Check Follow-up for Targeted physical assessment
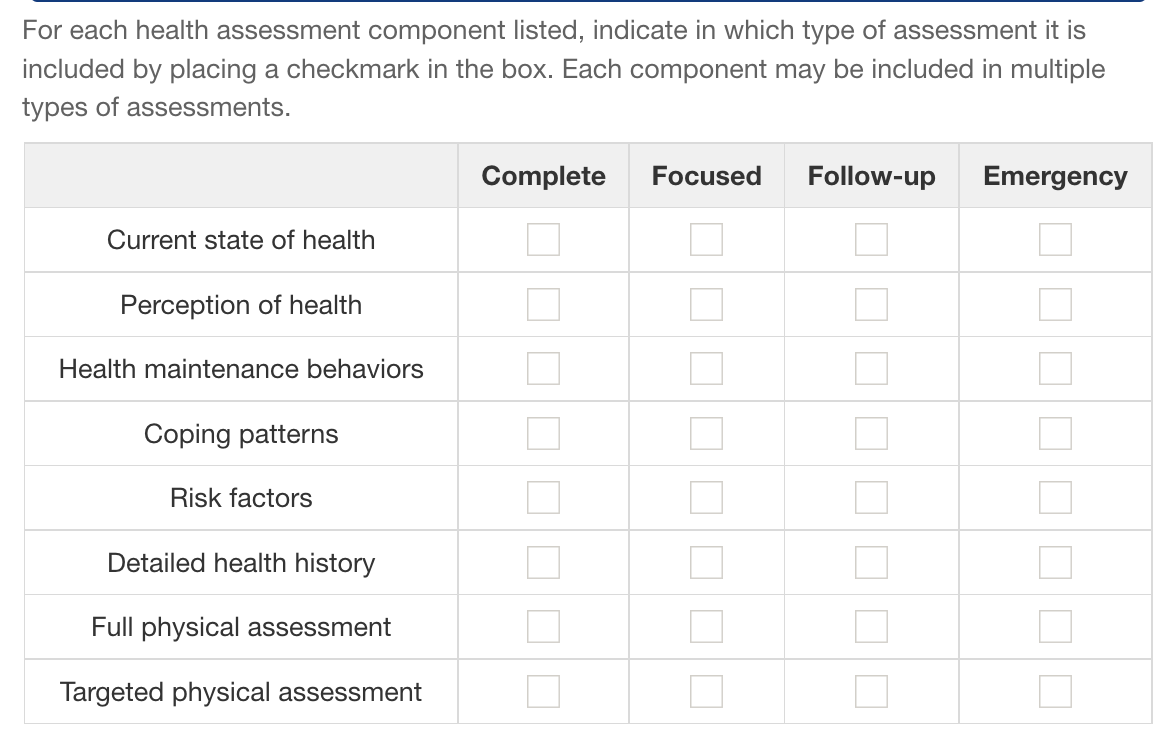 point(871,691)
